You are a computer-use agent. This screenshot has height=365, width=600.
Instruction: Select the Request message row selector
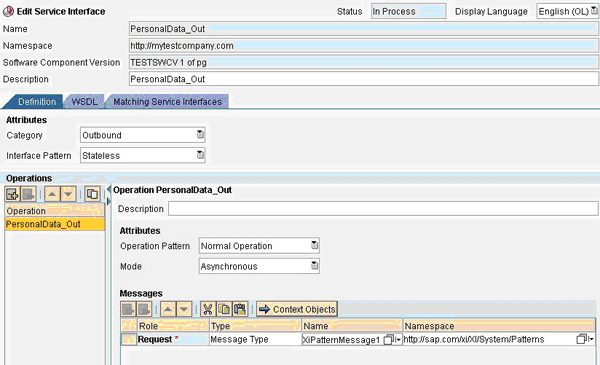[x=128, y=339]
